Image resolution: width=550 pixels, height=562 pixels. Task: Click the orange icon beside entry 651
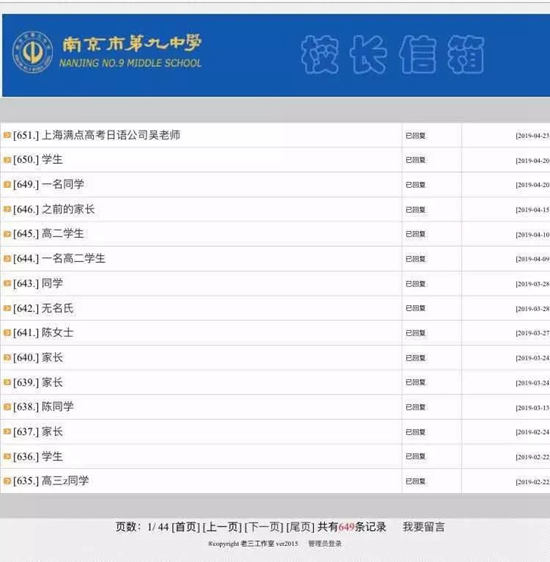[x=7, y=135]
